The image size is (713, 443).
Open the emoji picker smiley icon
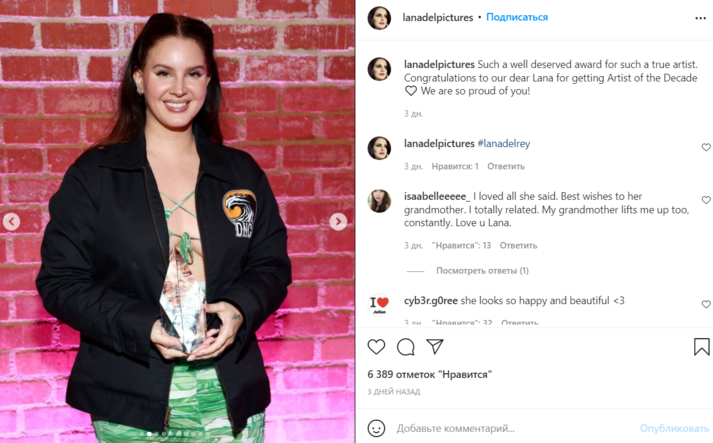pos(376,428)
